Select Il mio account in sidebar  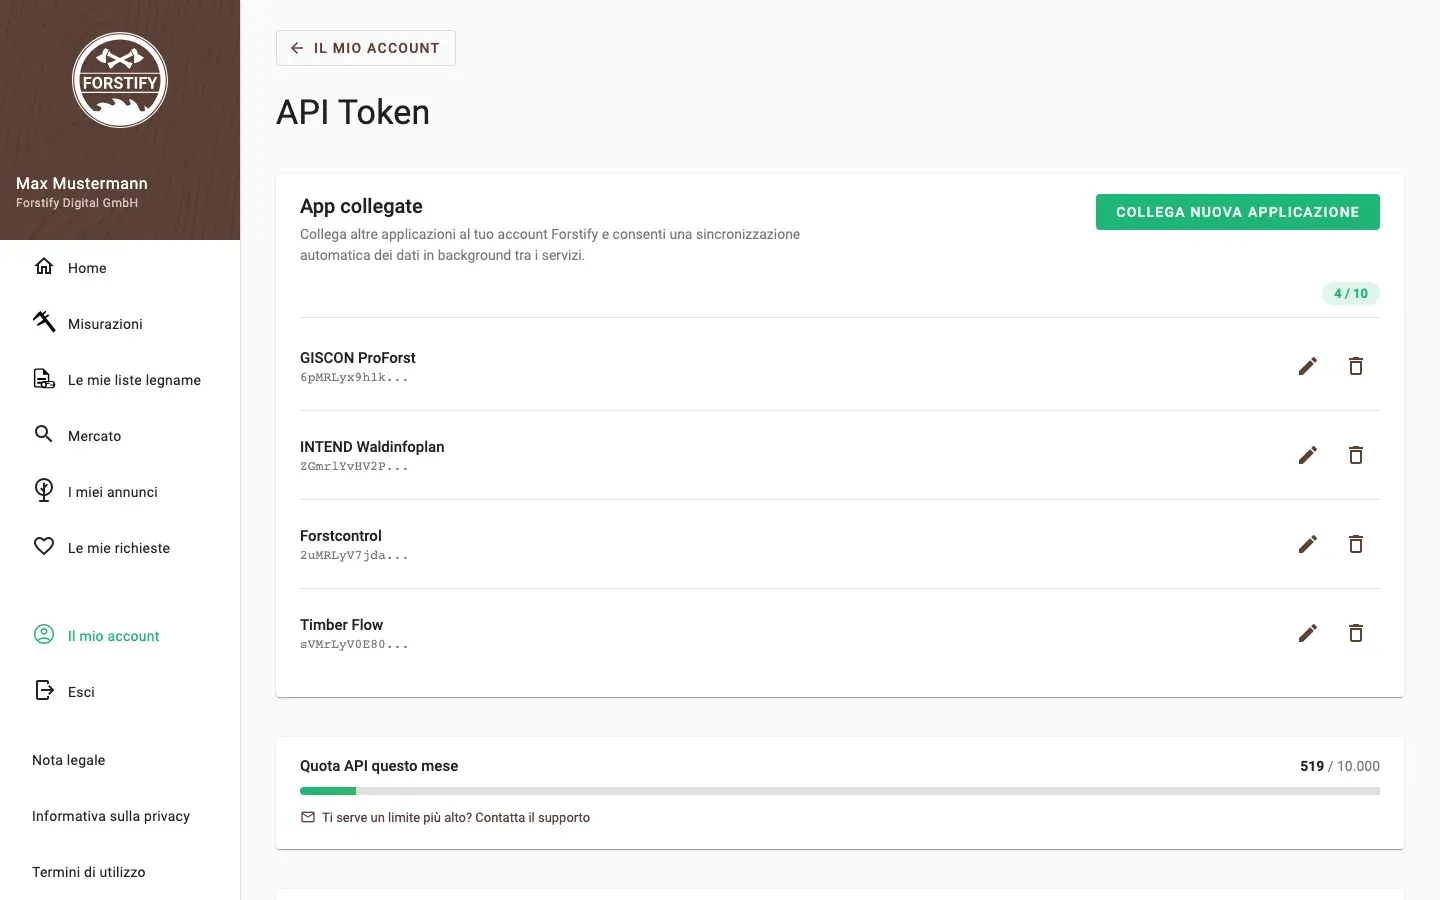click(x=120, y=635)
